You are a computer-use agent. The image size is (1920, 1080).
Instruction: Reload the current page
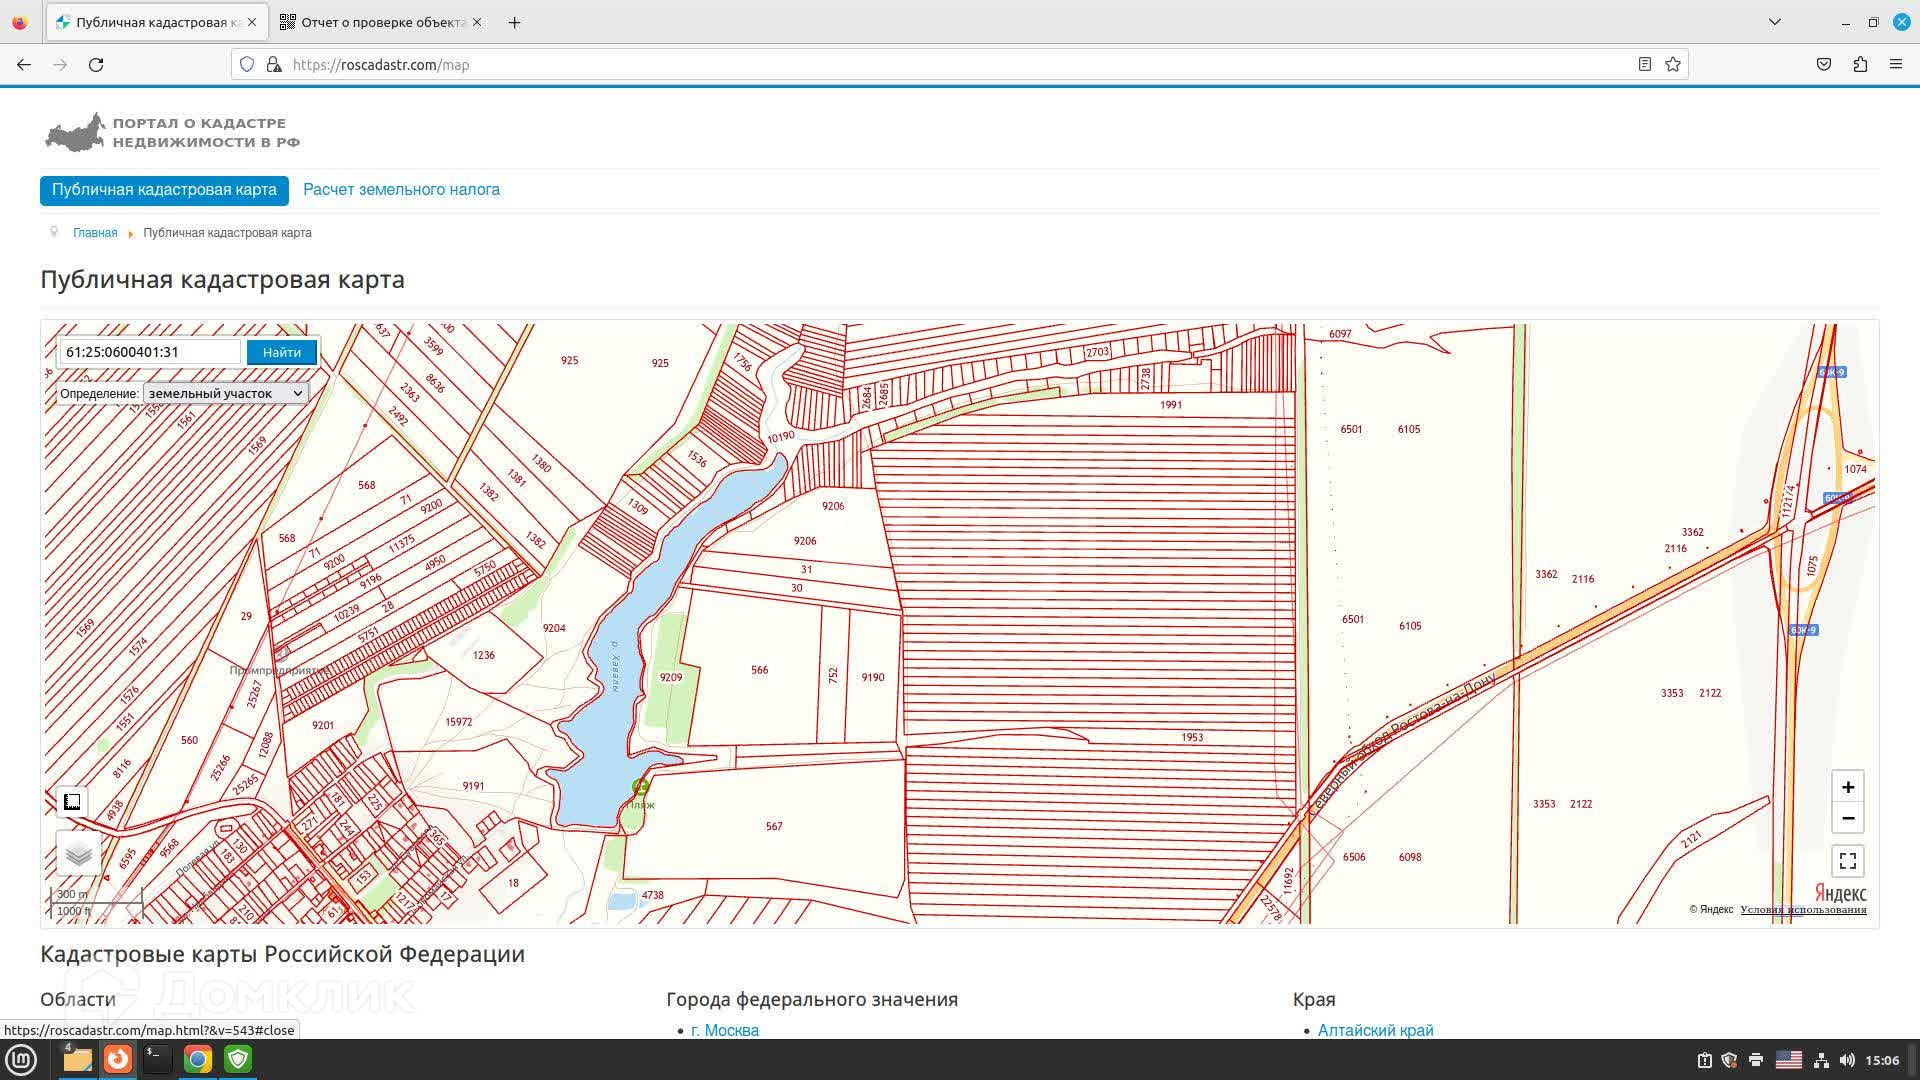pyautogui.click(x=96, y=65)
